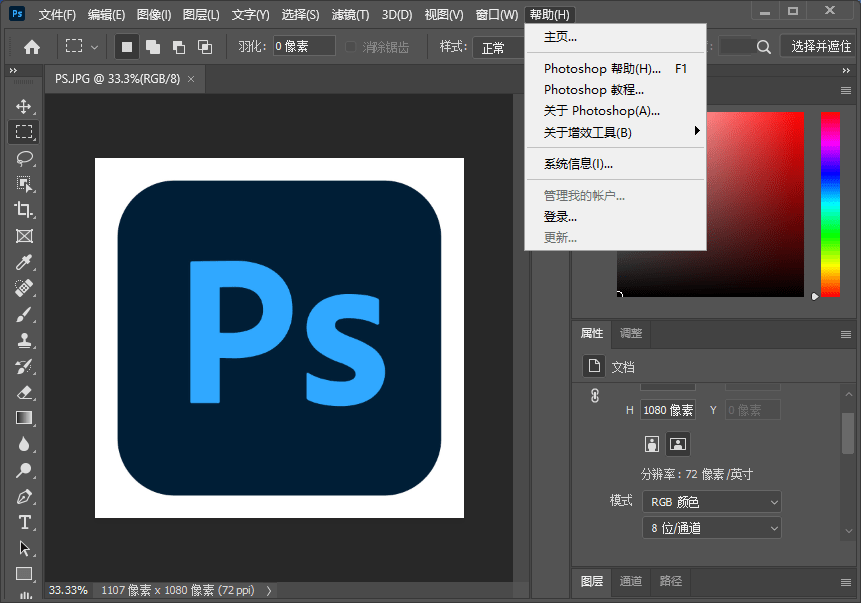
Task: Toggle the anti-alias checkbox (消除锯齿)
Action: [350, 47]
